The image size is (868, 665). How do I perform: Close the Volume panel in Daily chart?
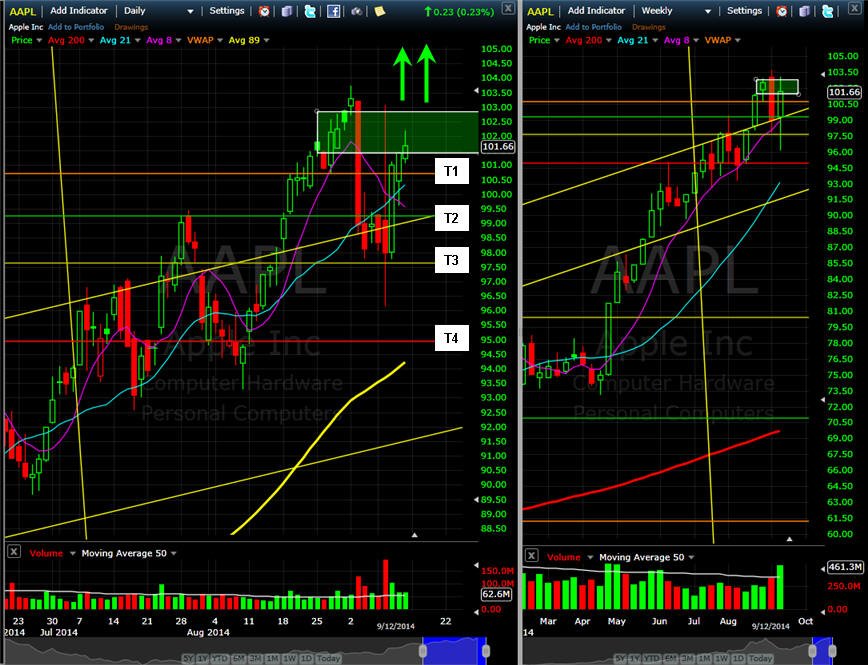14,551
